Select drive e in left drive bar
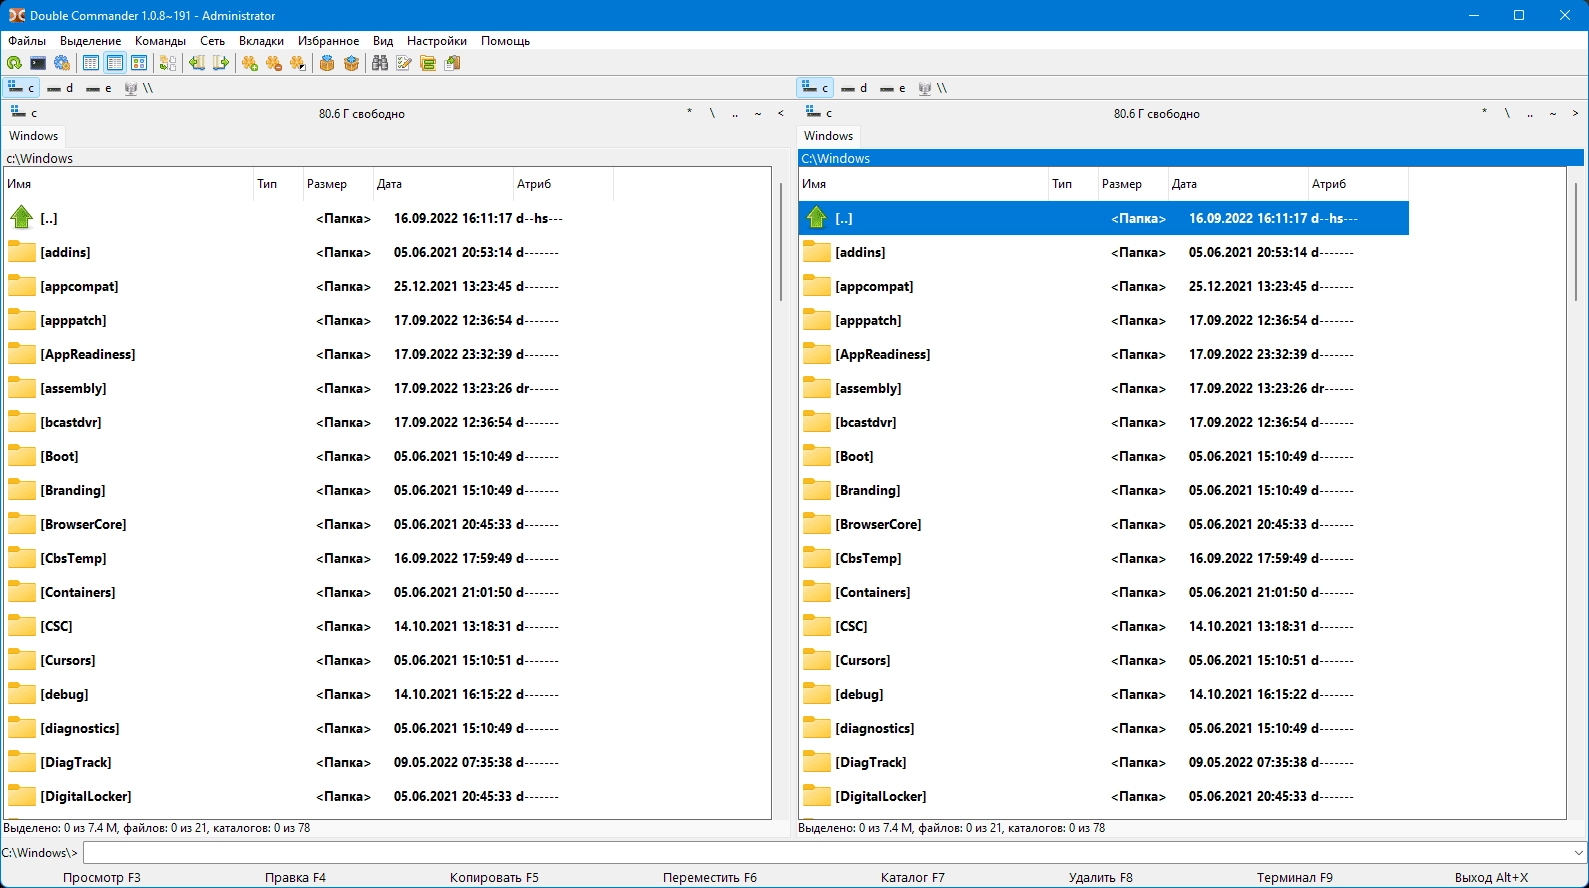The image size is (1589, 888). coord(99,88)
